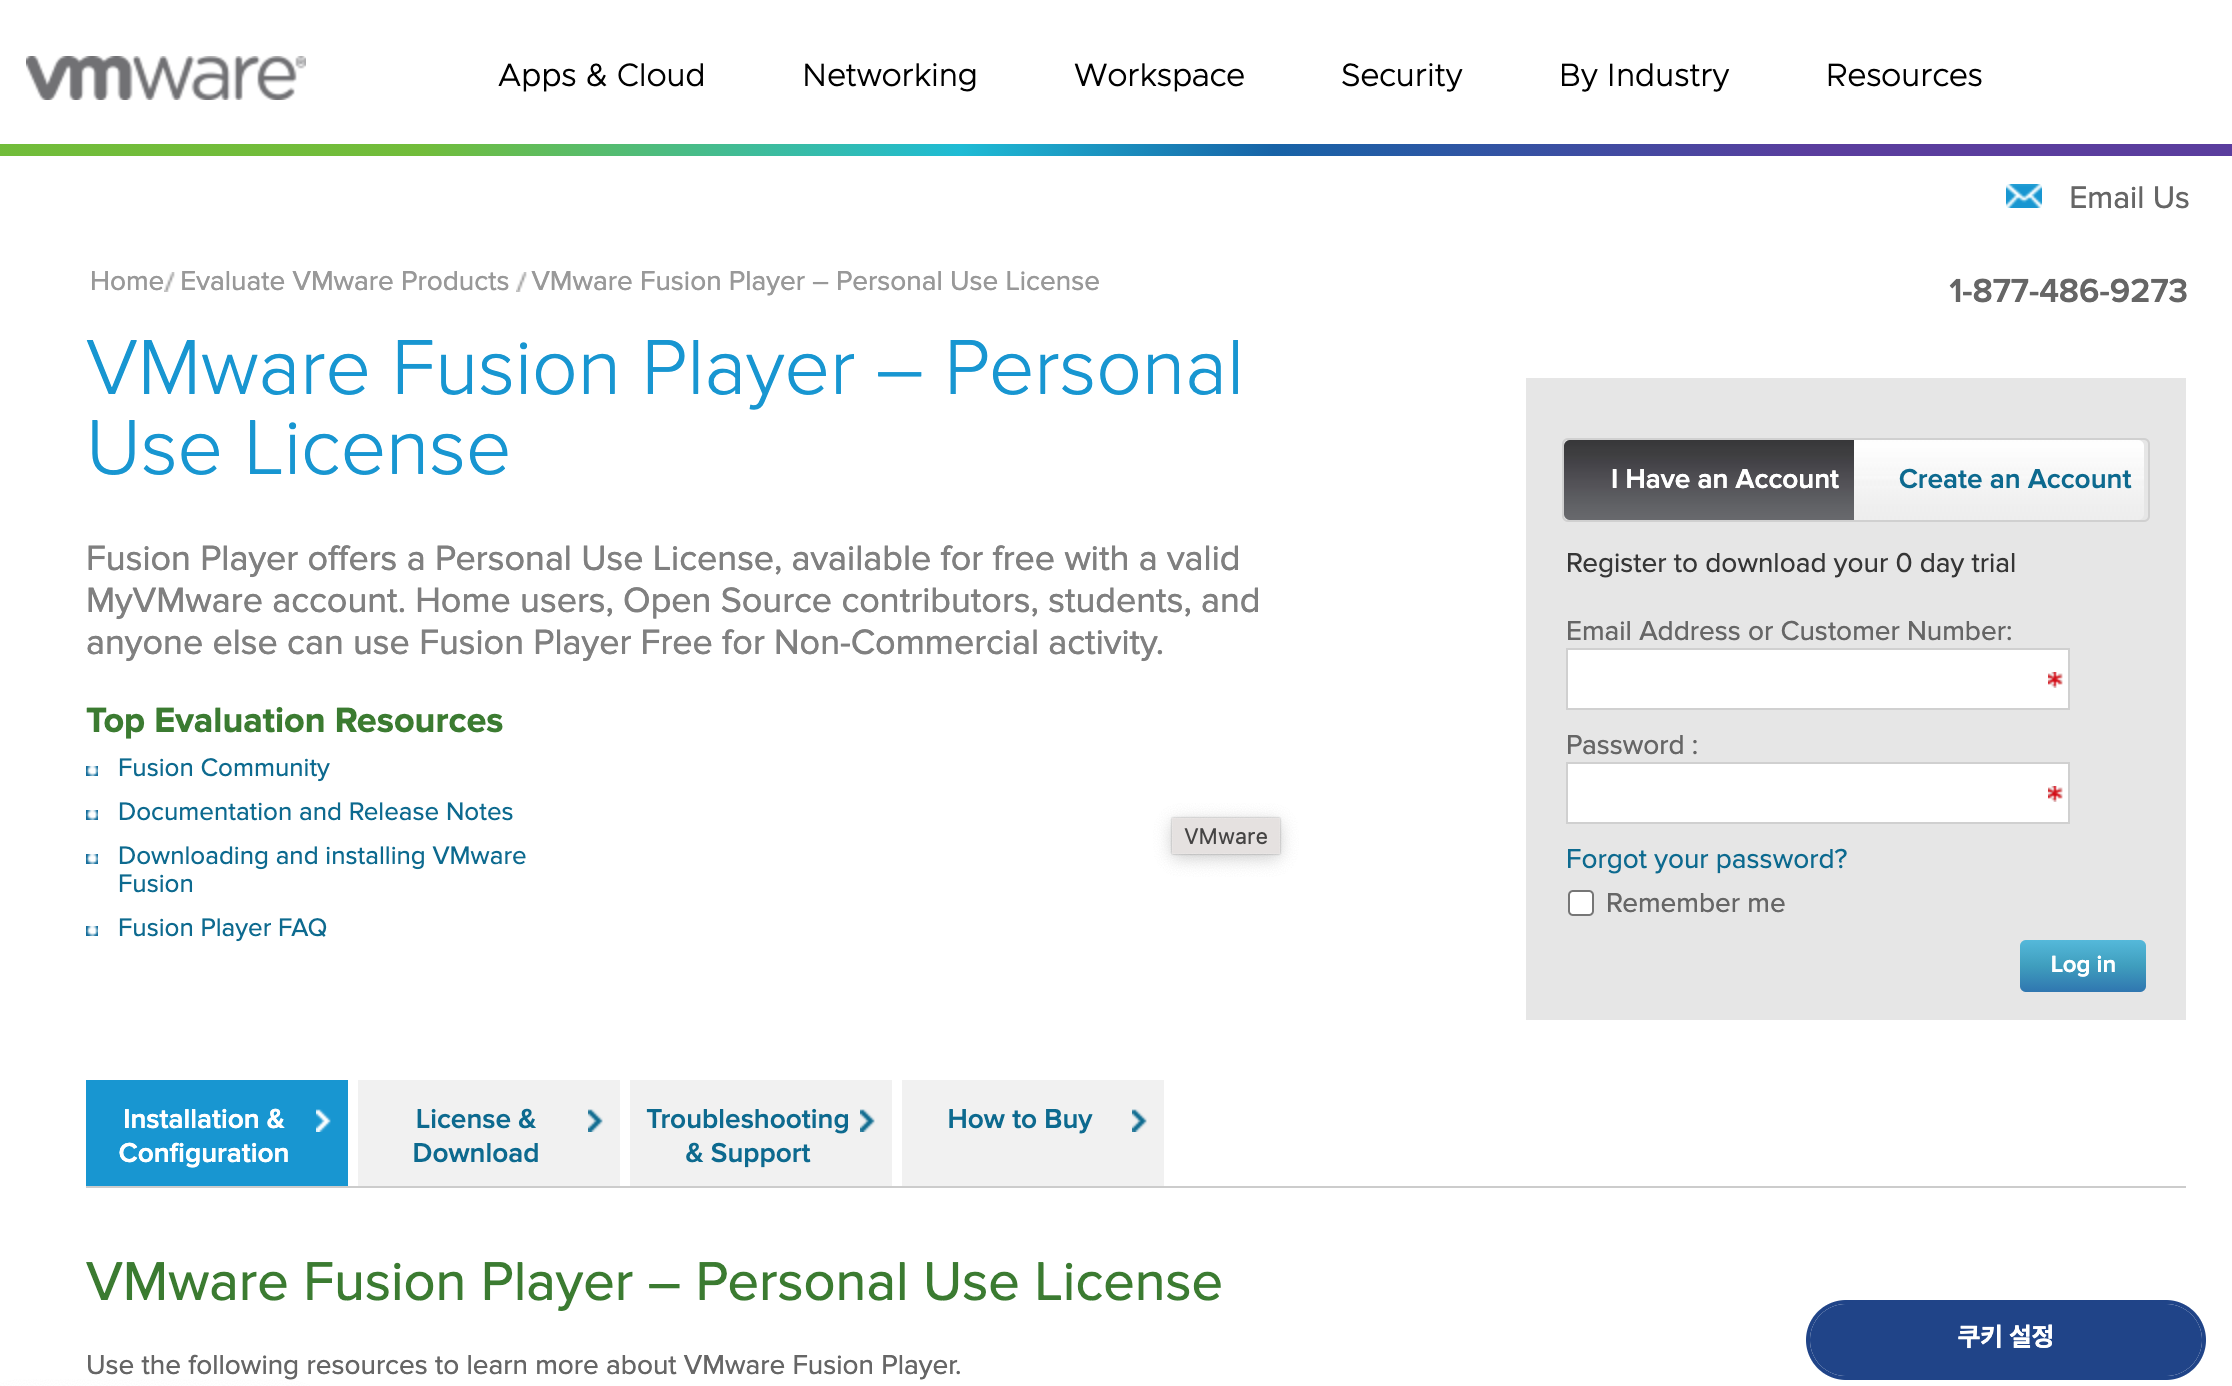Expand the By Industry menu

coord(1643,75)
